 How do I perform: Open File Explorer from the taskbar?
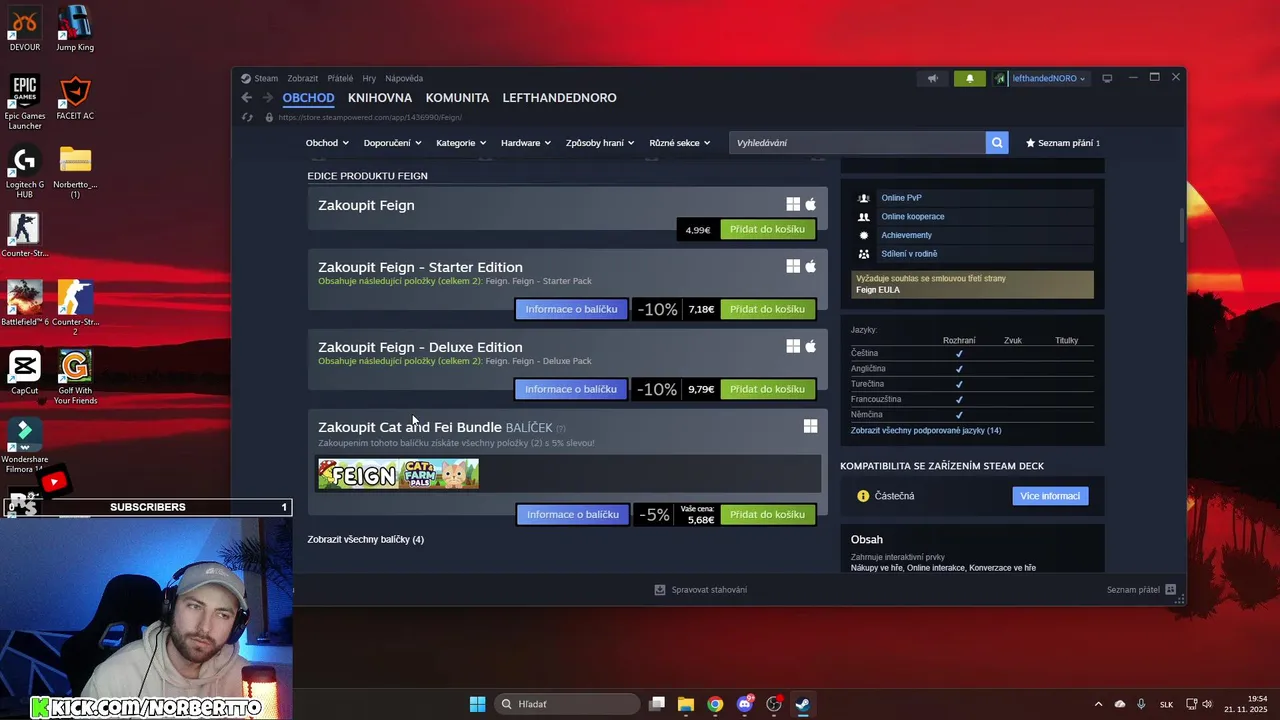pyautogui.click(x=686, y=704)
